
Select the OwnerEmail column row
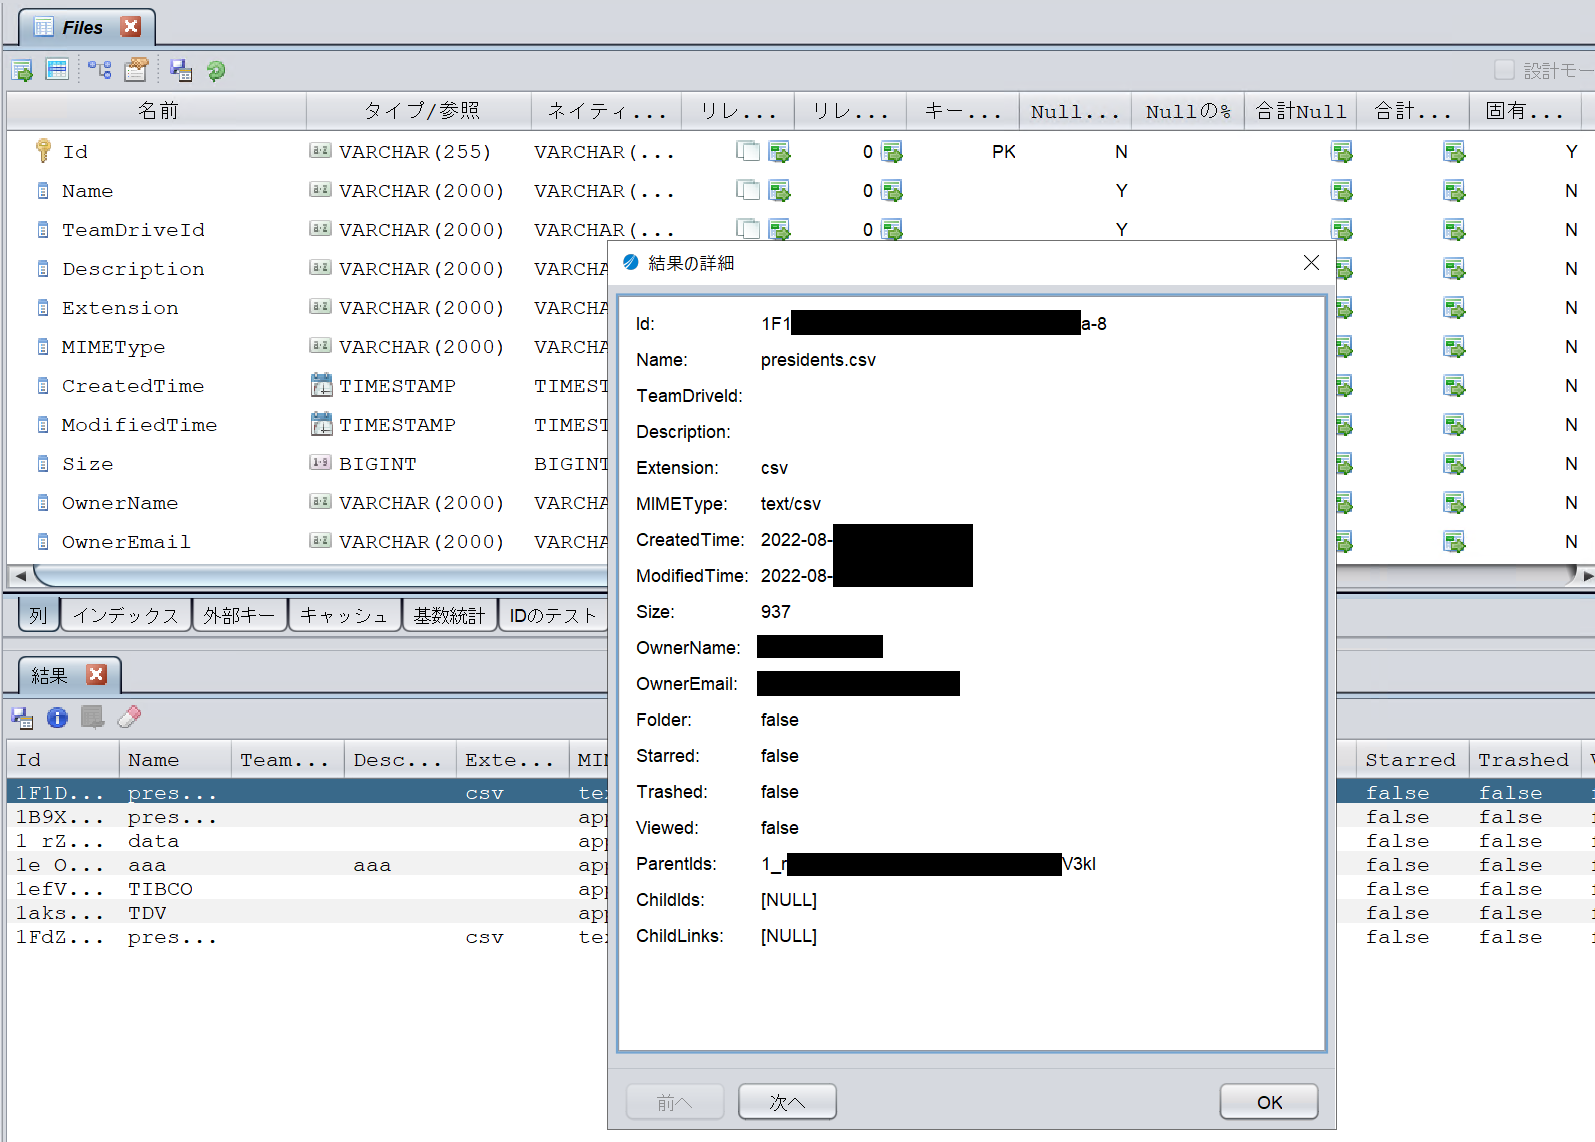point(126,541)
